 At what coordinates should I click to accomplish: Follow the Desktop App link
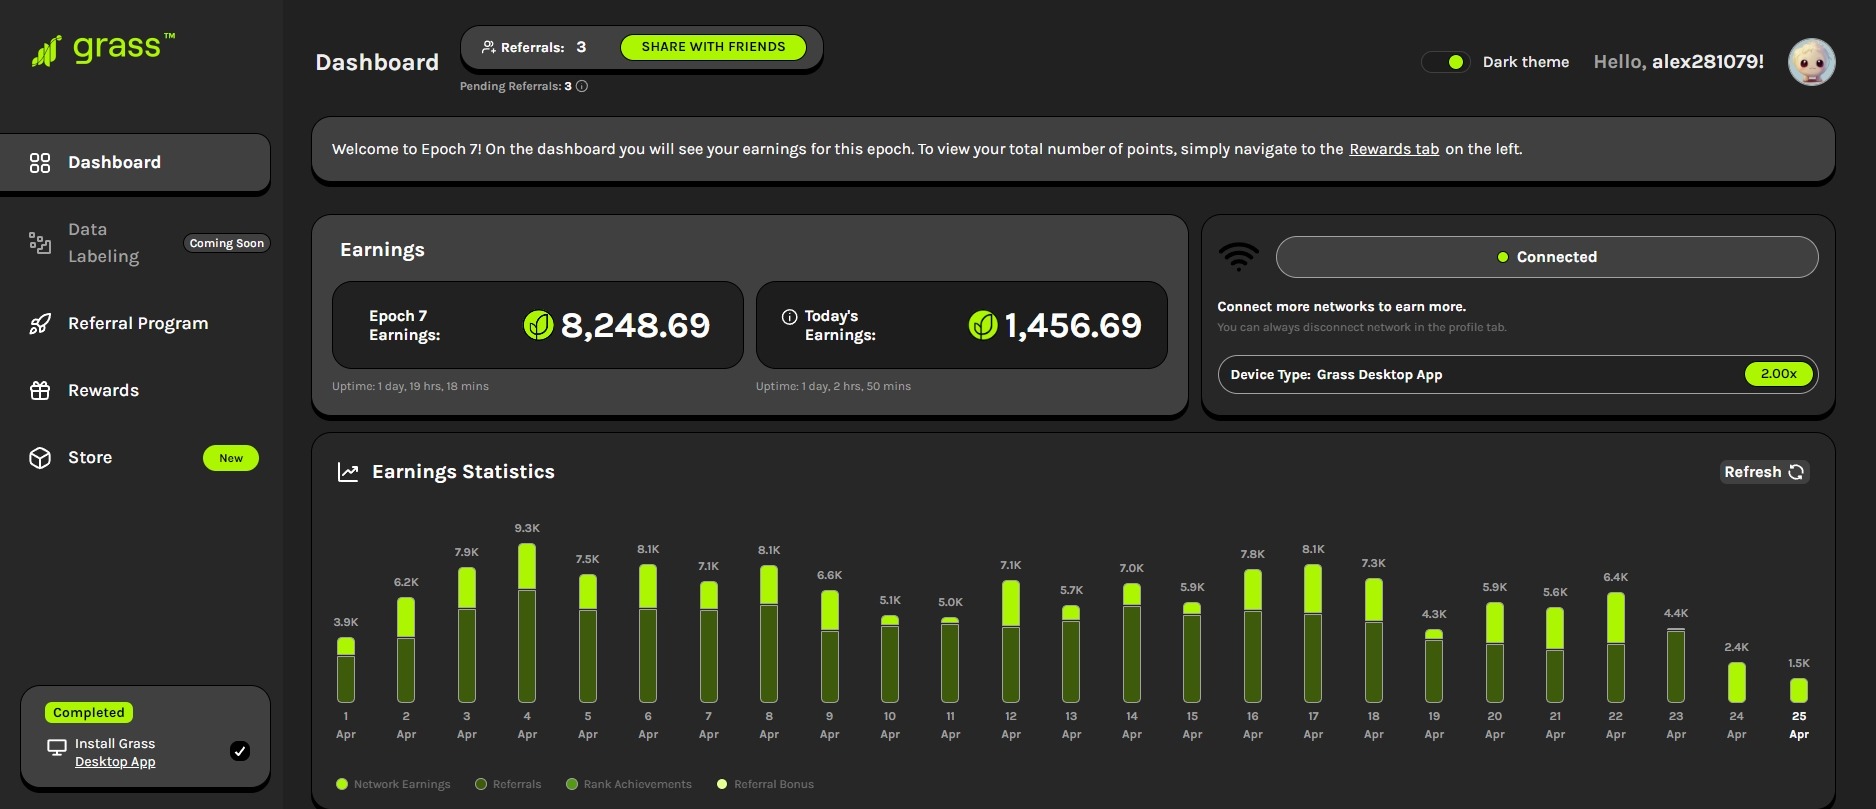115,762
